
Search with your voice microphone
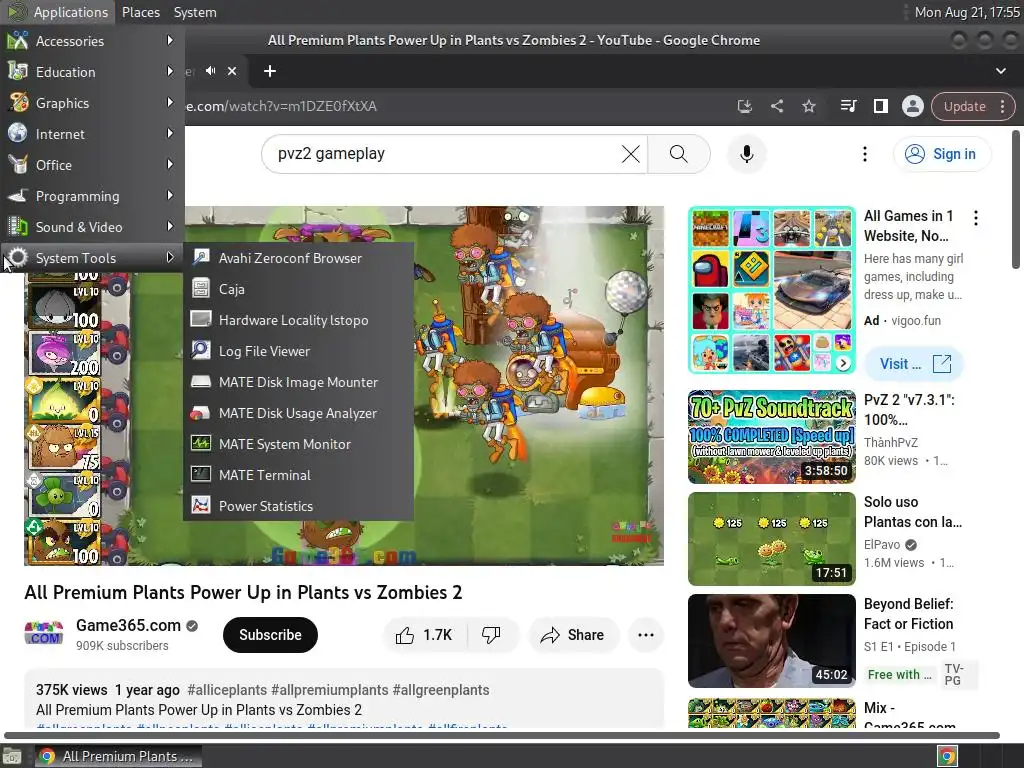746,154
